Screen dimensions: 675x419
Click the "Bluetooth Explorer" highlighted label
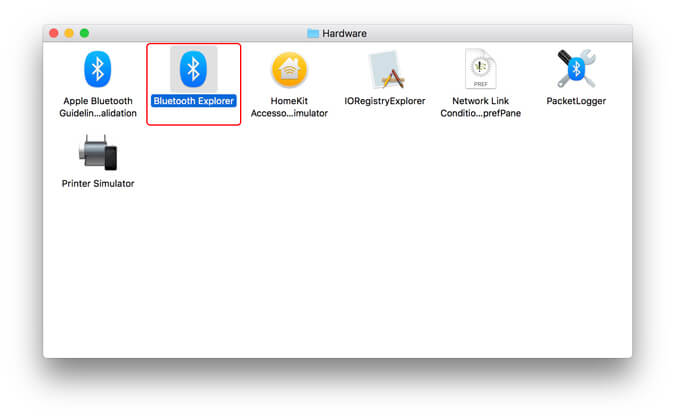pyautogui.click(x=194, y=101)
